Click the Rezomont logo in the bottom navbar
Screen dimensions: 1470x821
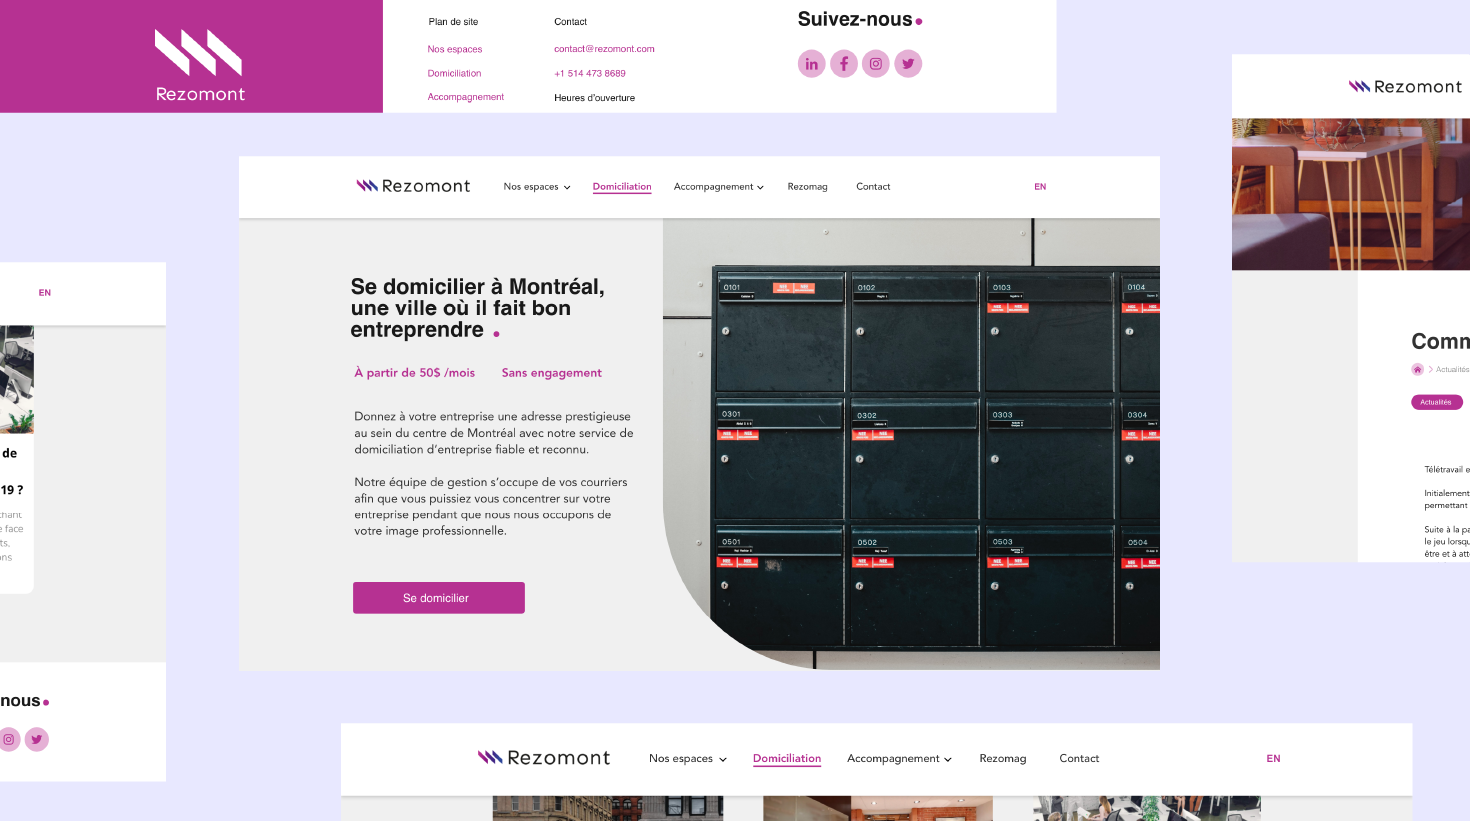[543, 758]
